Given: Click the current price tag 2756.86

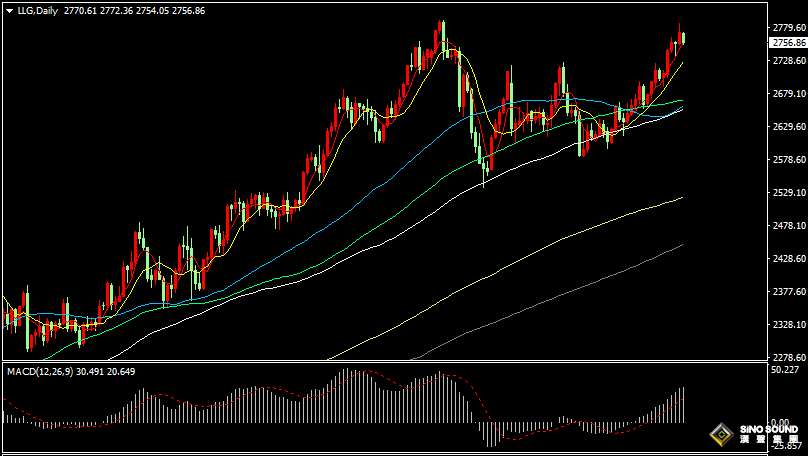Looking at the screenshot, I should pyautogui.click(x=788, y=43).
